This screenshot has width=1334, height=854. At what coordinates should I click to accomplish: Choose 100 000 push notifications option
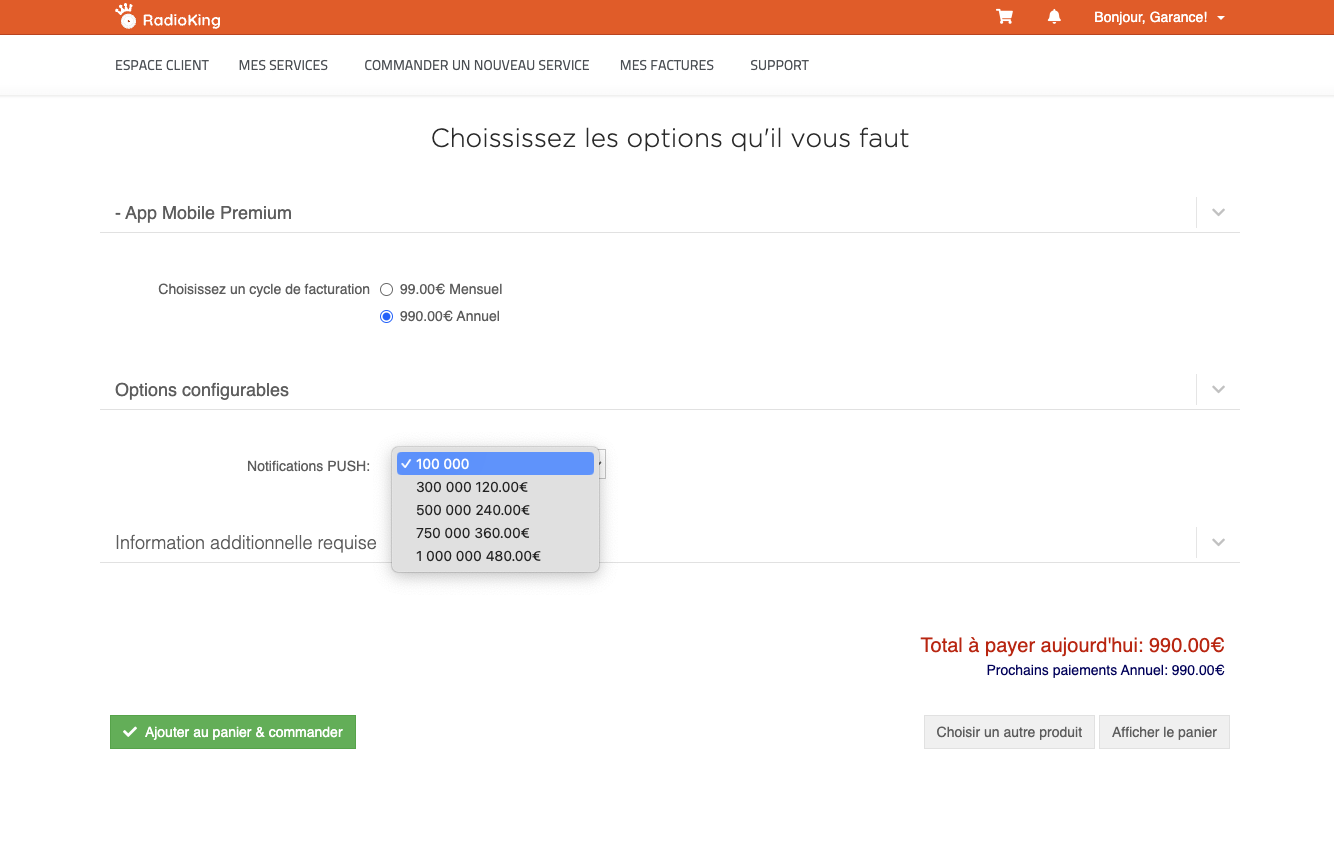tap(495, 464)
